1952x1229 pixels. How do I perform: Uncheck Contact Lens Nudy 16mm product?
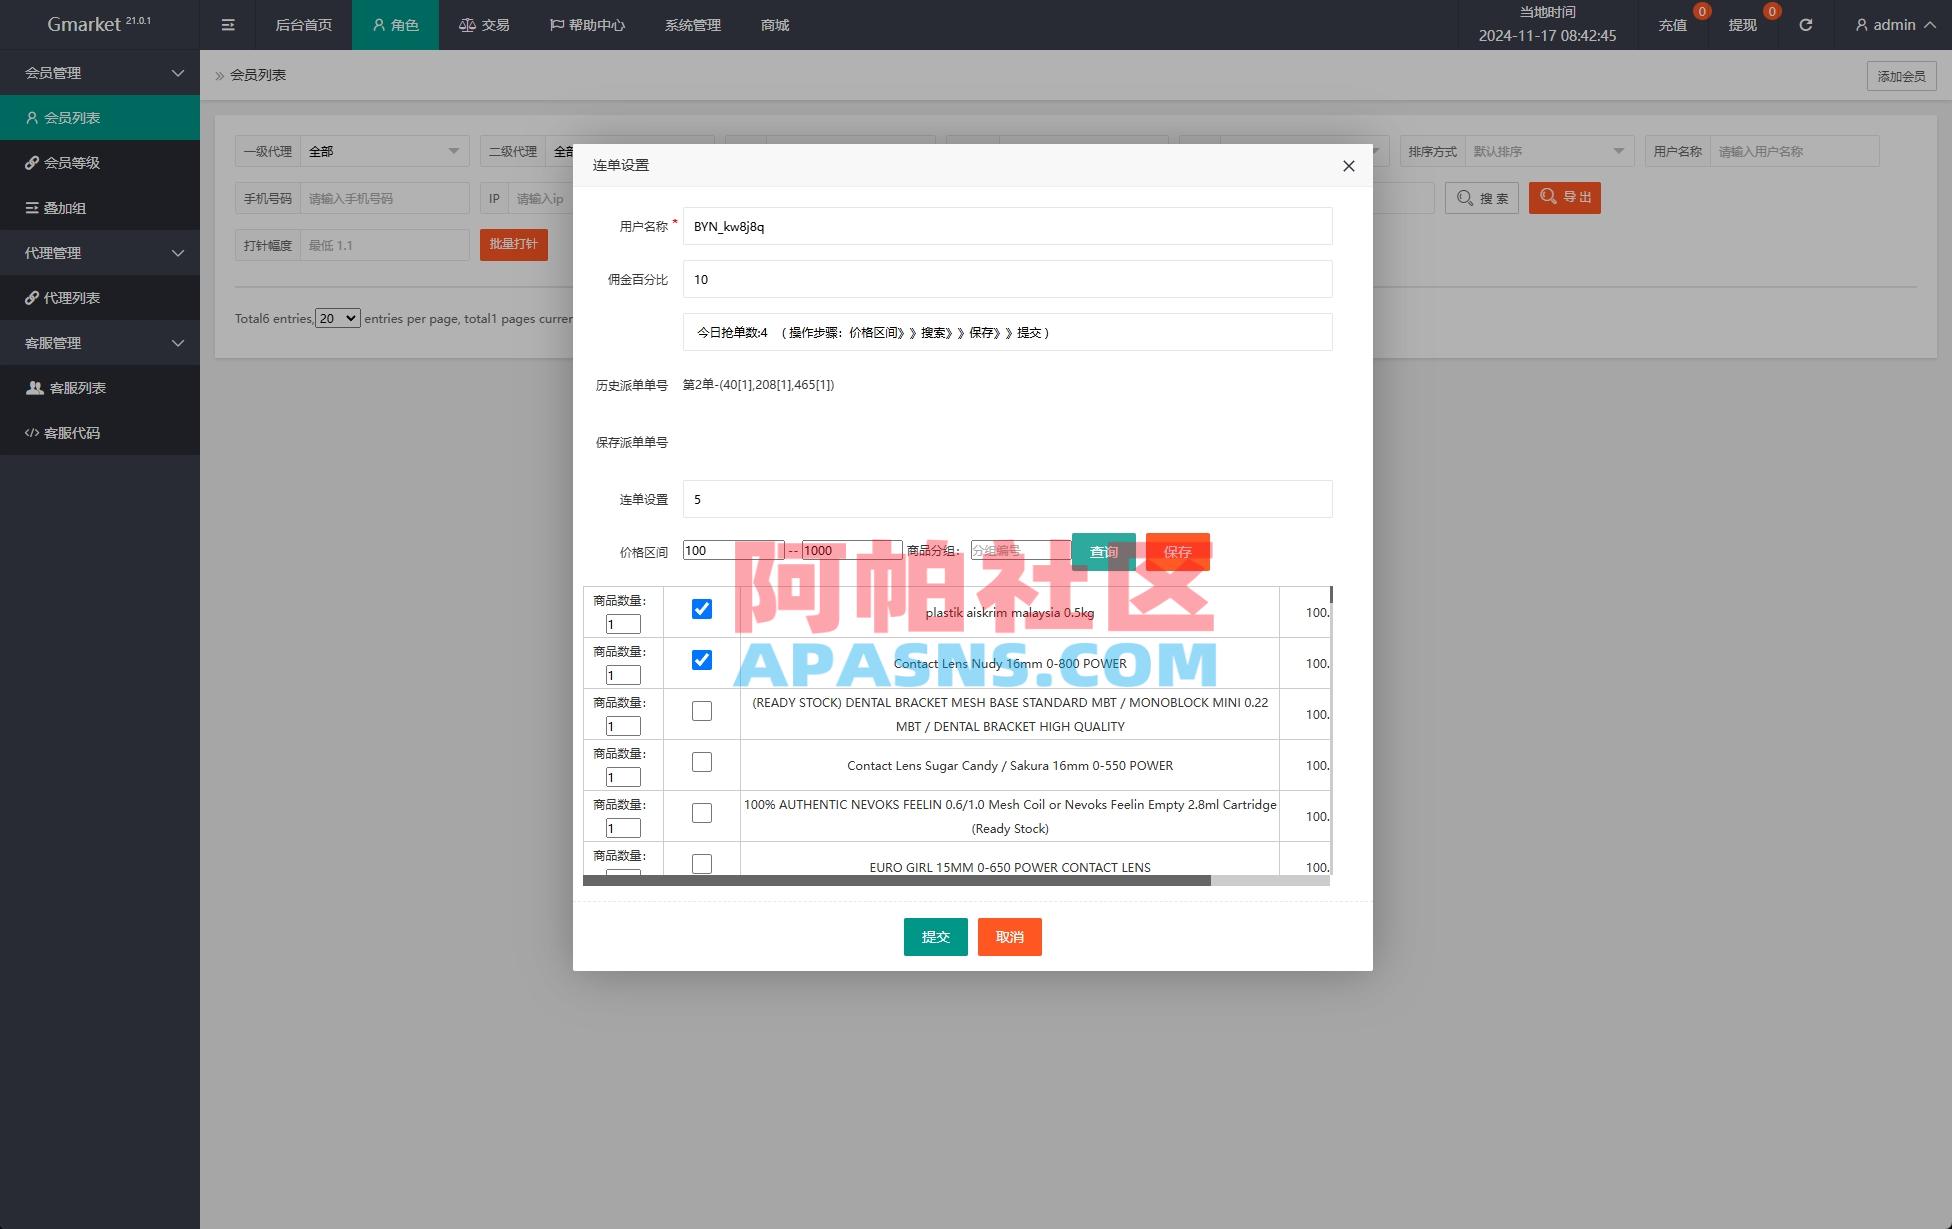pos(702,659)
